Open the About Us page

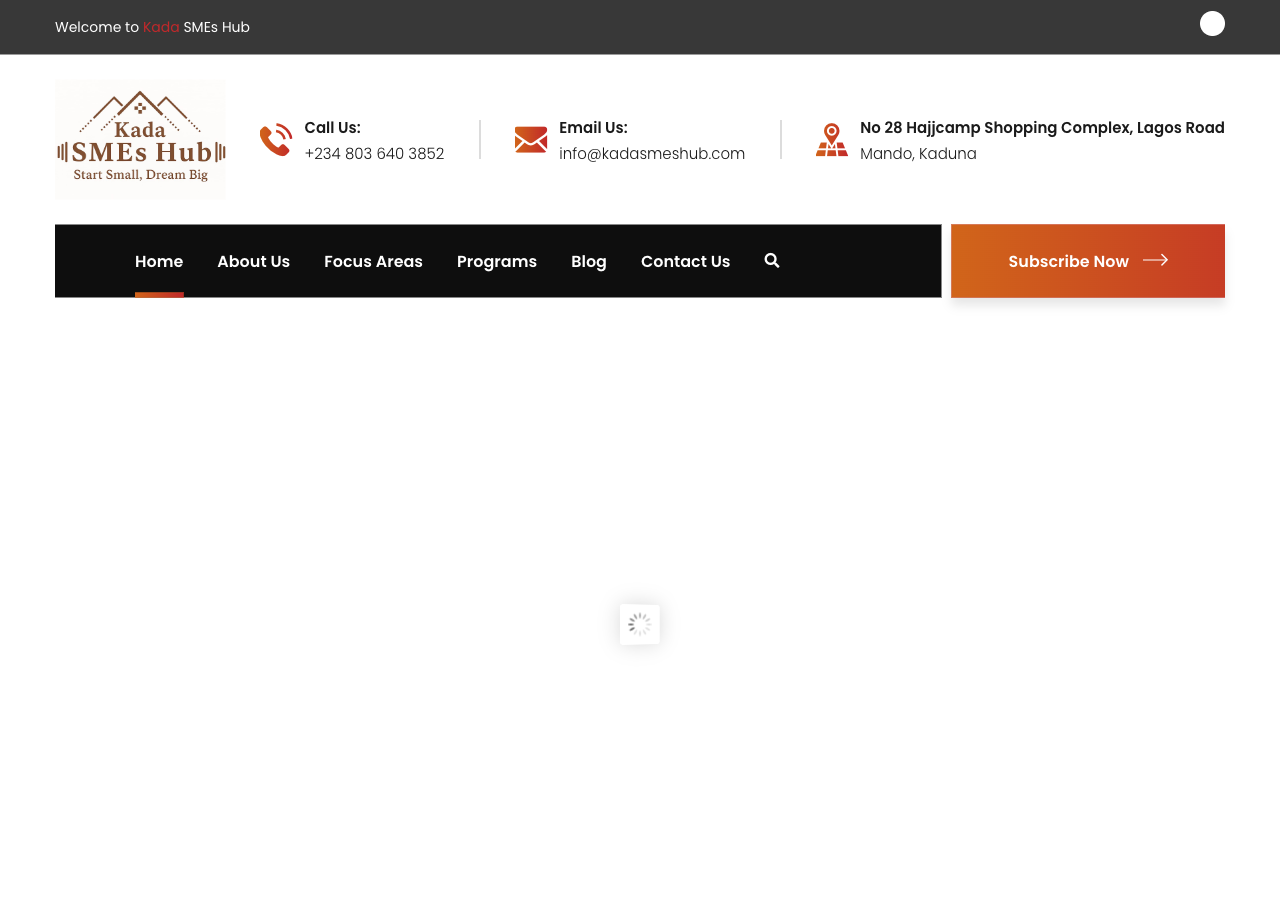pos(253,261)
